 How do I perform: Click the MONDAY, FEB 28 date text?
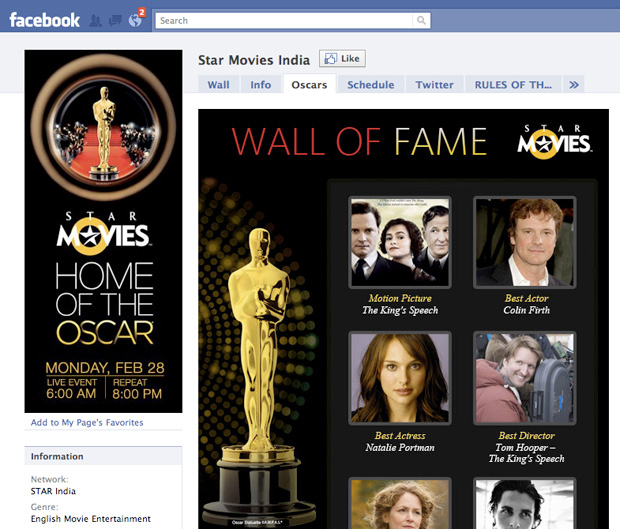105,368
